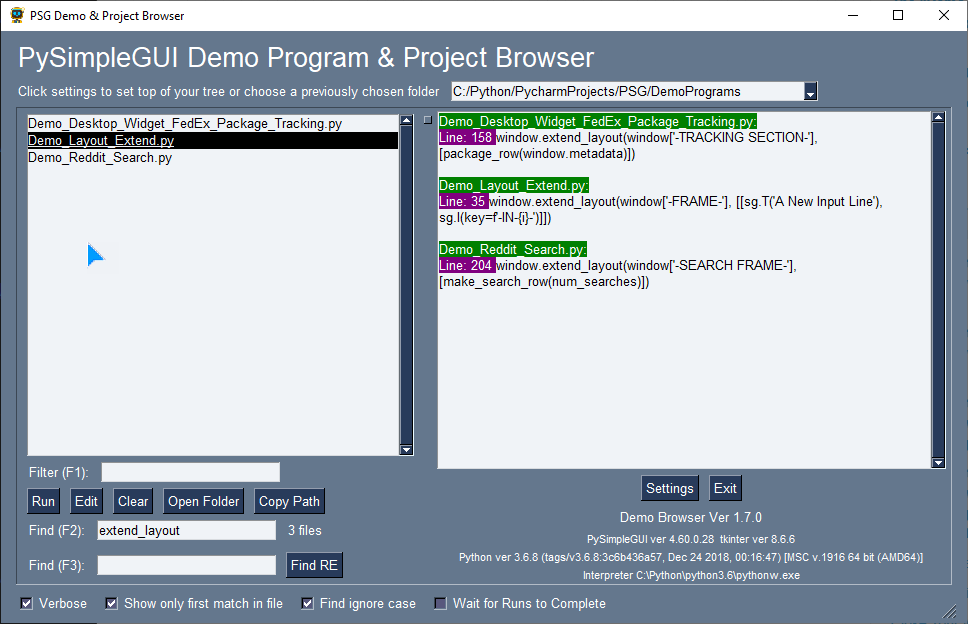Viewport: 968px width, 624px height.
Task: Click Open Folder
Action: point(203,501)
